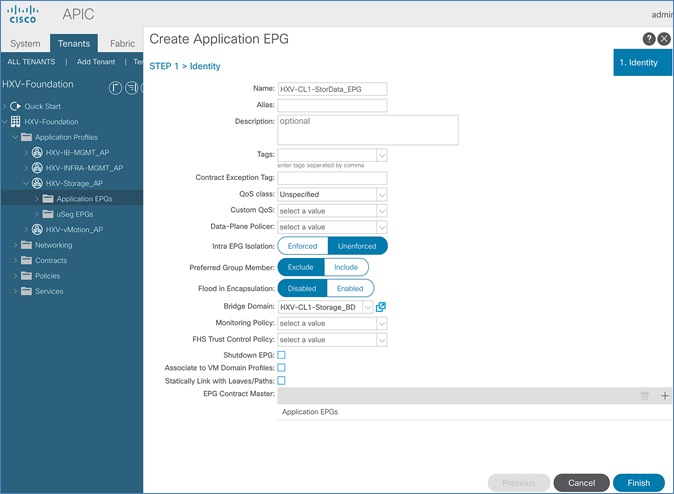Check the Shutdown EPG checkbox
This screenshot has width=674, height=494.
coord(282,355)
